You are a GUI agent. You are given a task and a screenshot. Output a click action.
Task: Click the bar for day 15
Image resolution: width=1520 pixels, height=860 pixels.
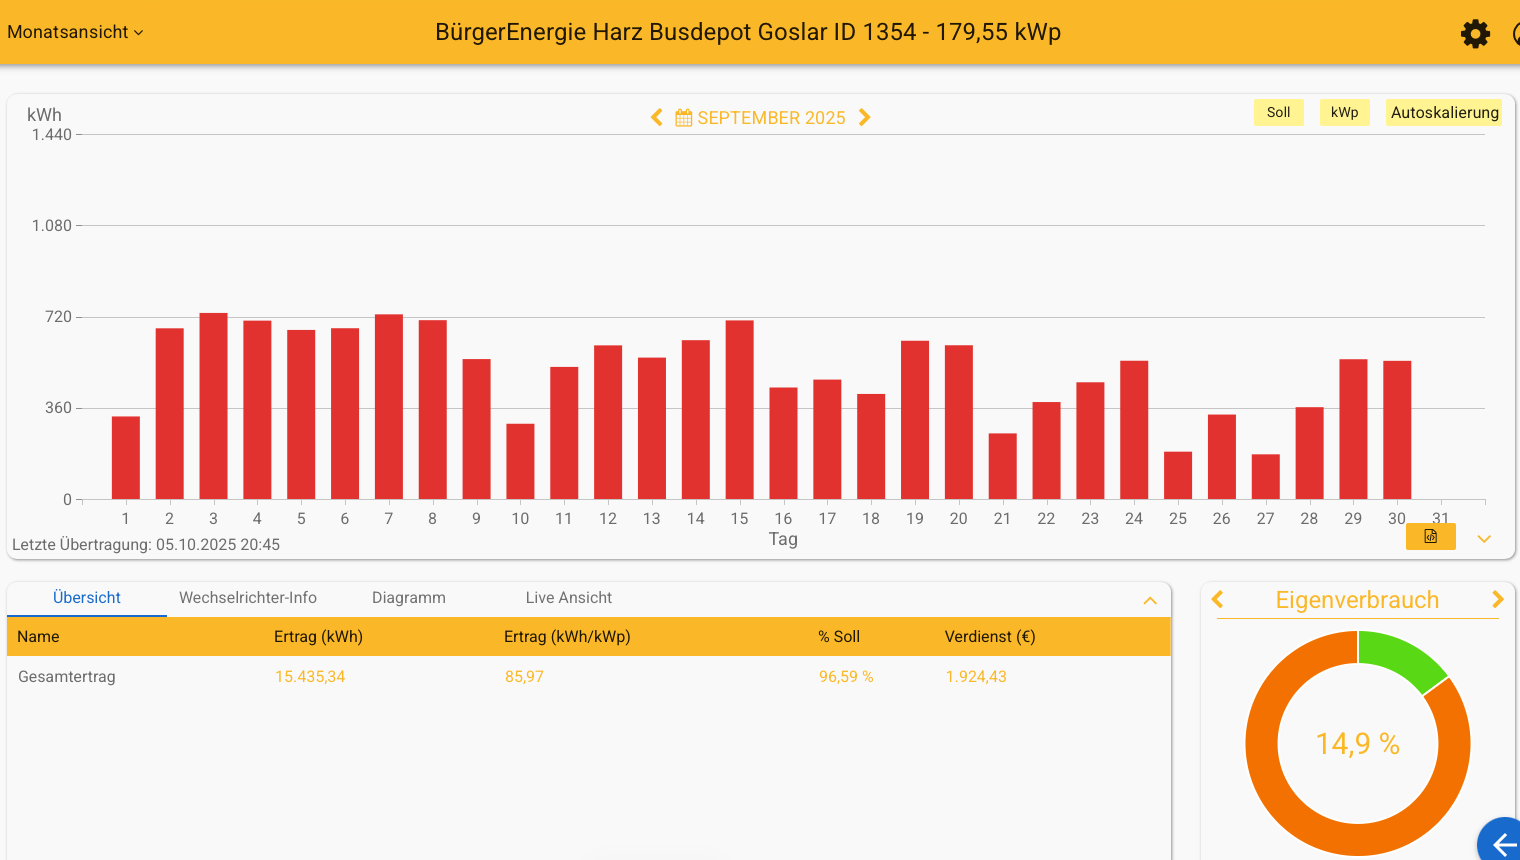coord(739,410)
